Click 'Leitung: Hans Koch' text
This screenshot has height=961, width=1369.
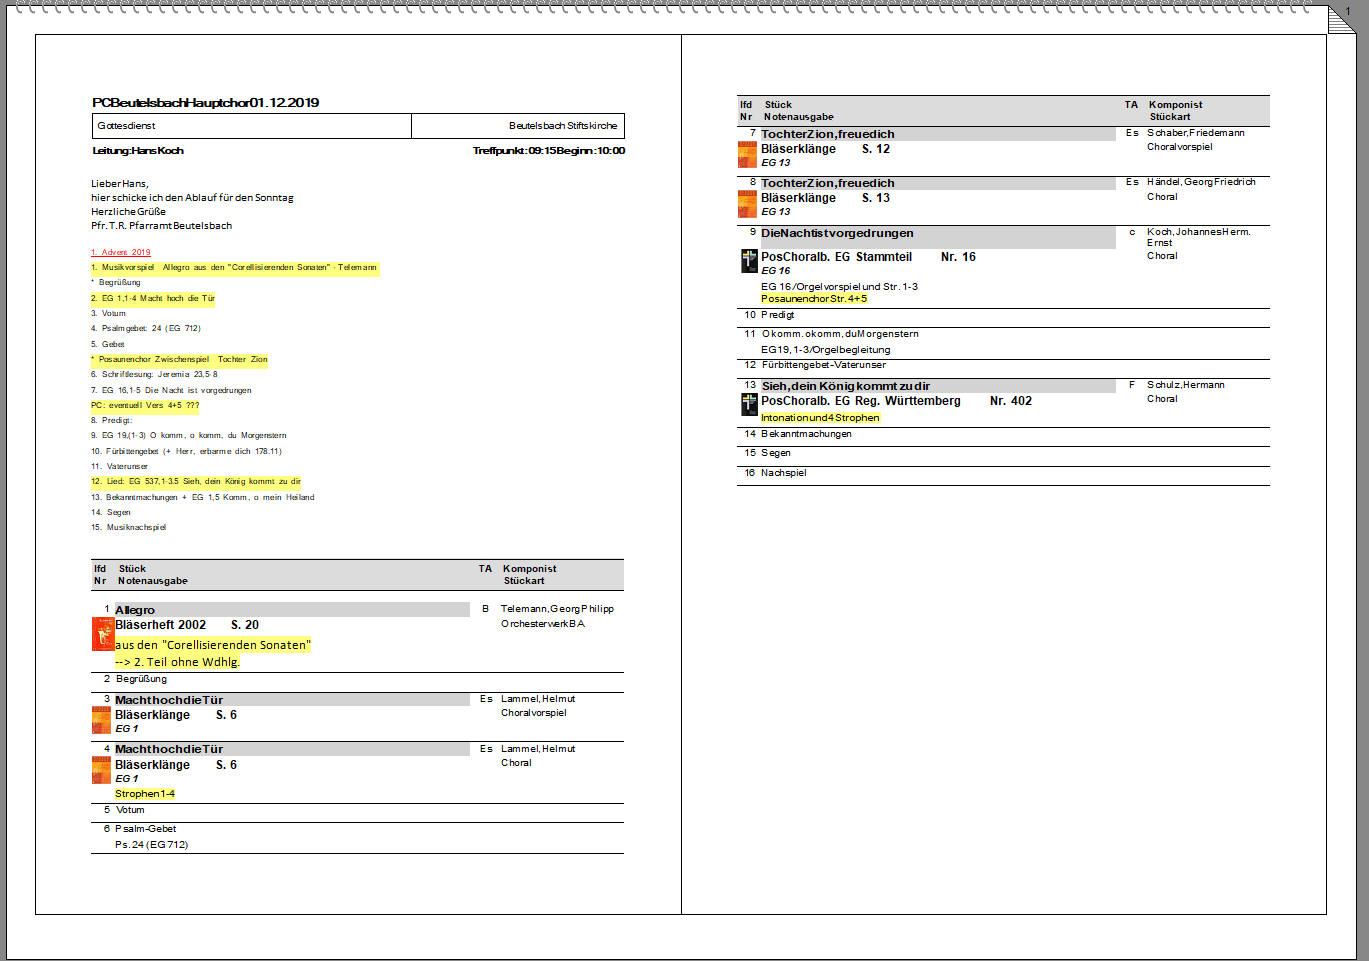(x=138, y=151)
